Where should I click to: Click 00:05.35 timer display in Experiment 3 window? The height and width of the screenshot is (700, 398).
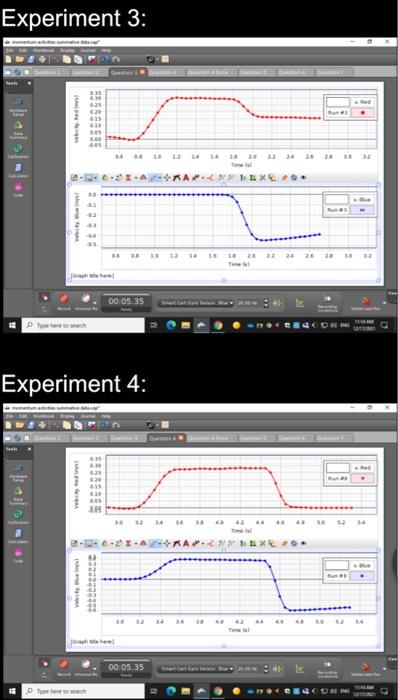(126, 302)
